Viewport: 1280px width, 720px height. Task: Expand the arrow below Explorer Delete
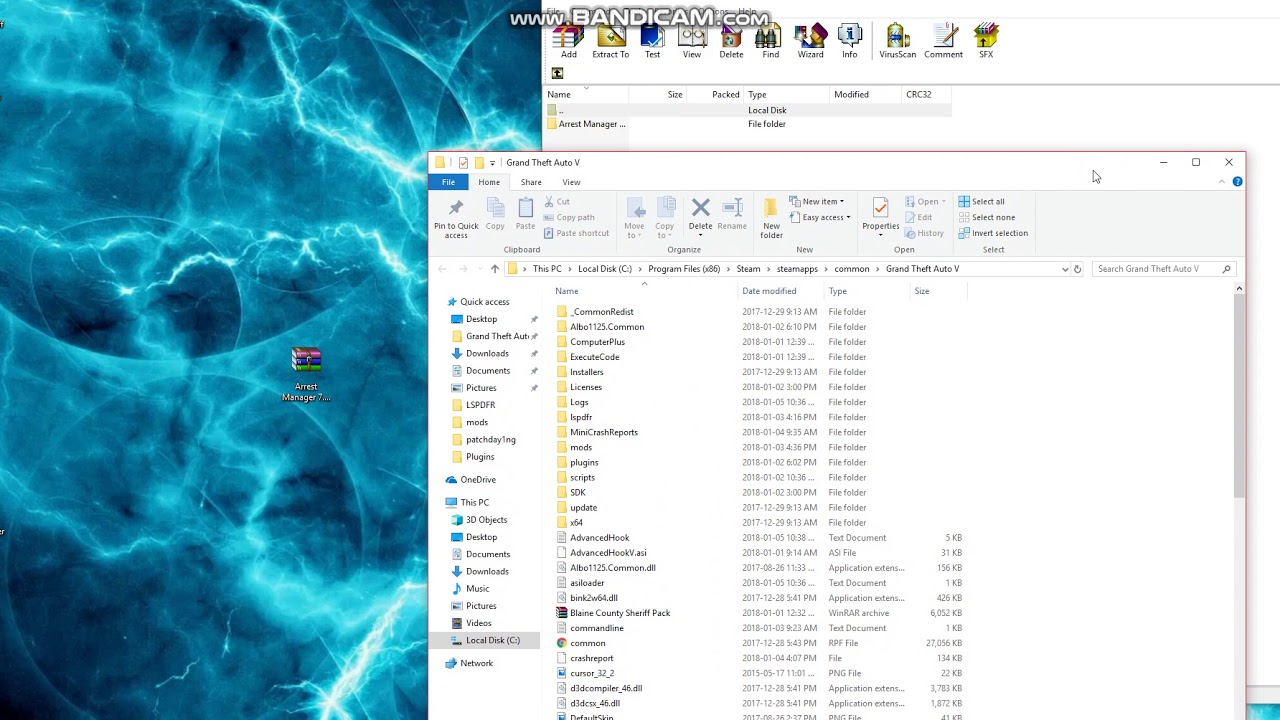click(700, 236)
